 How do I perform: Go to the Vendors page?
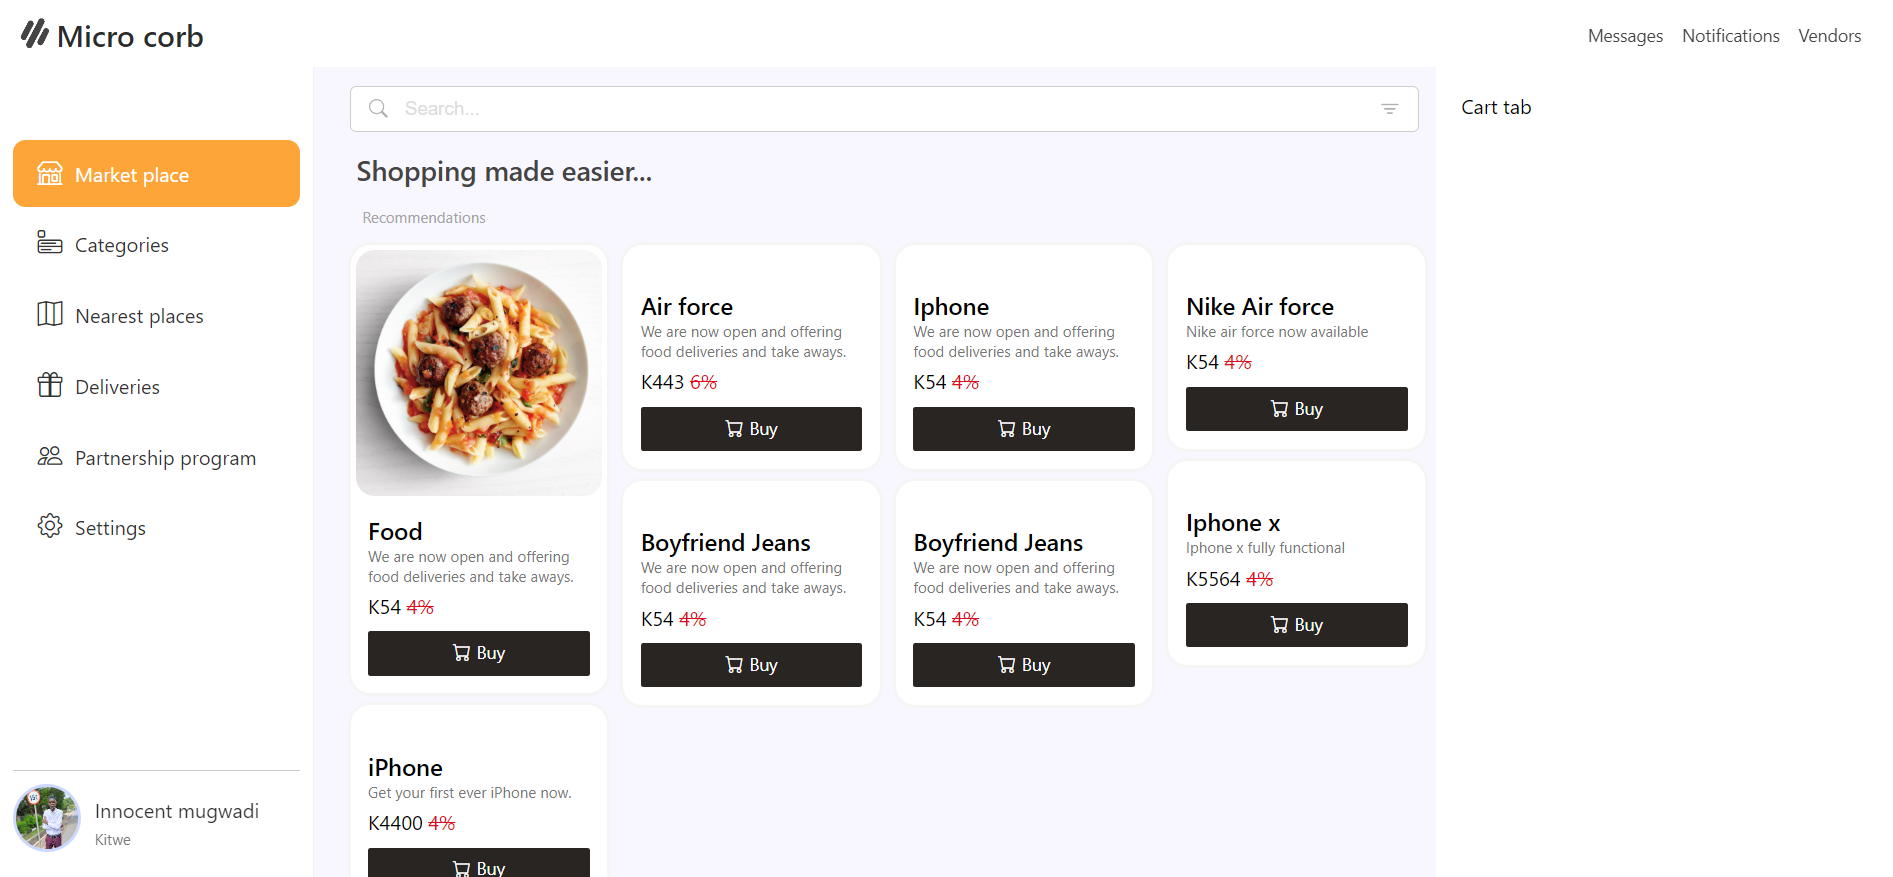1829,36
